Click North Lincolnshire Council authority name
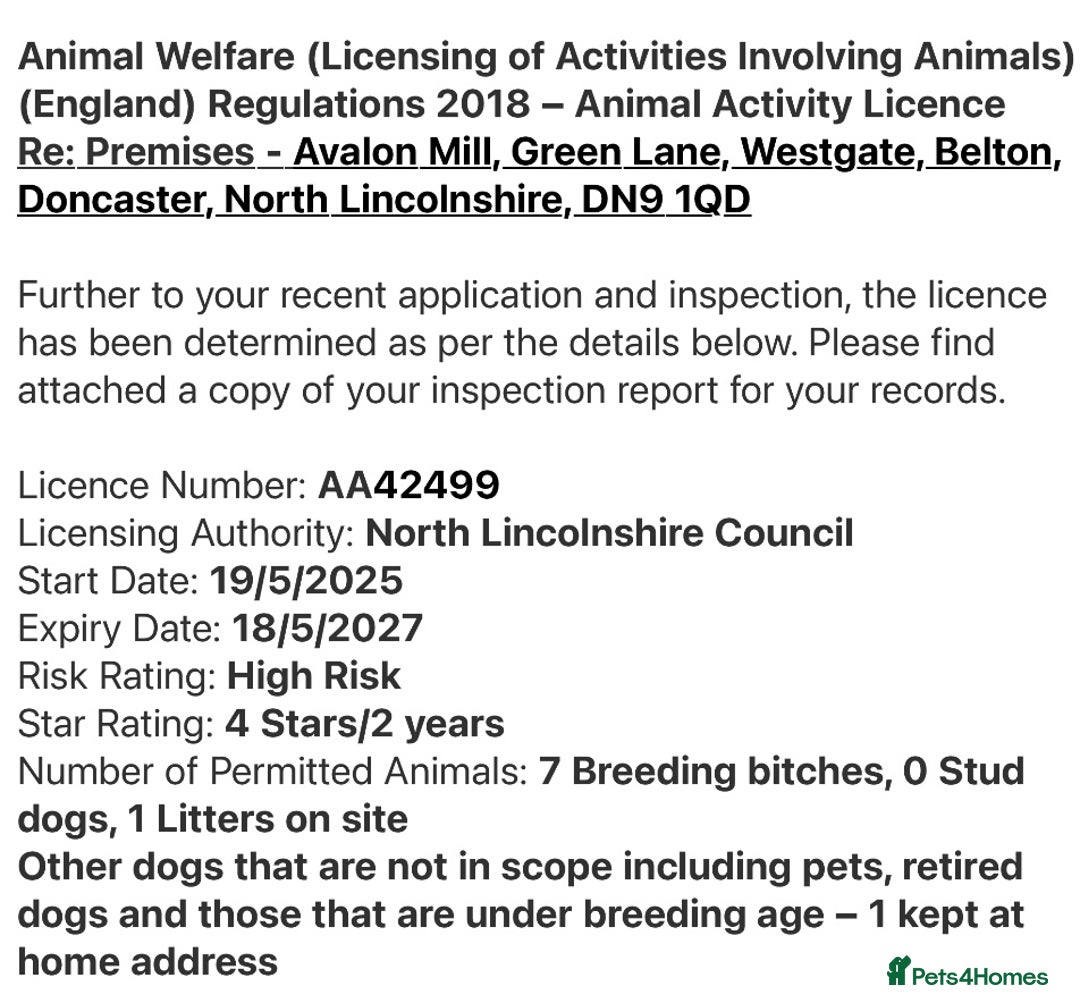Image resolution: width=1080 pixels, height=1003 pixels. pyautogui.click(x=609, y=533)
